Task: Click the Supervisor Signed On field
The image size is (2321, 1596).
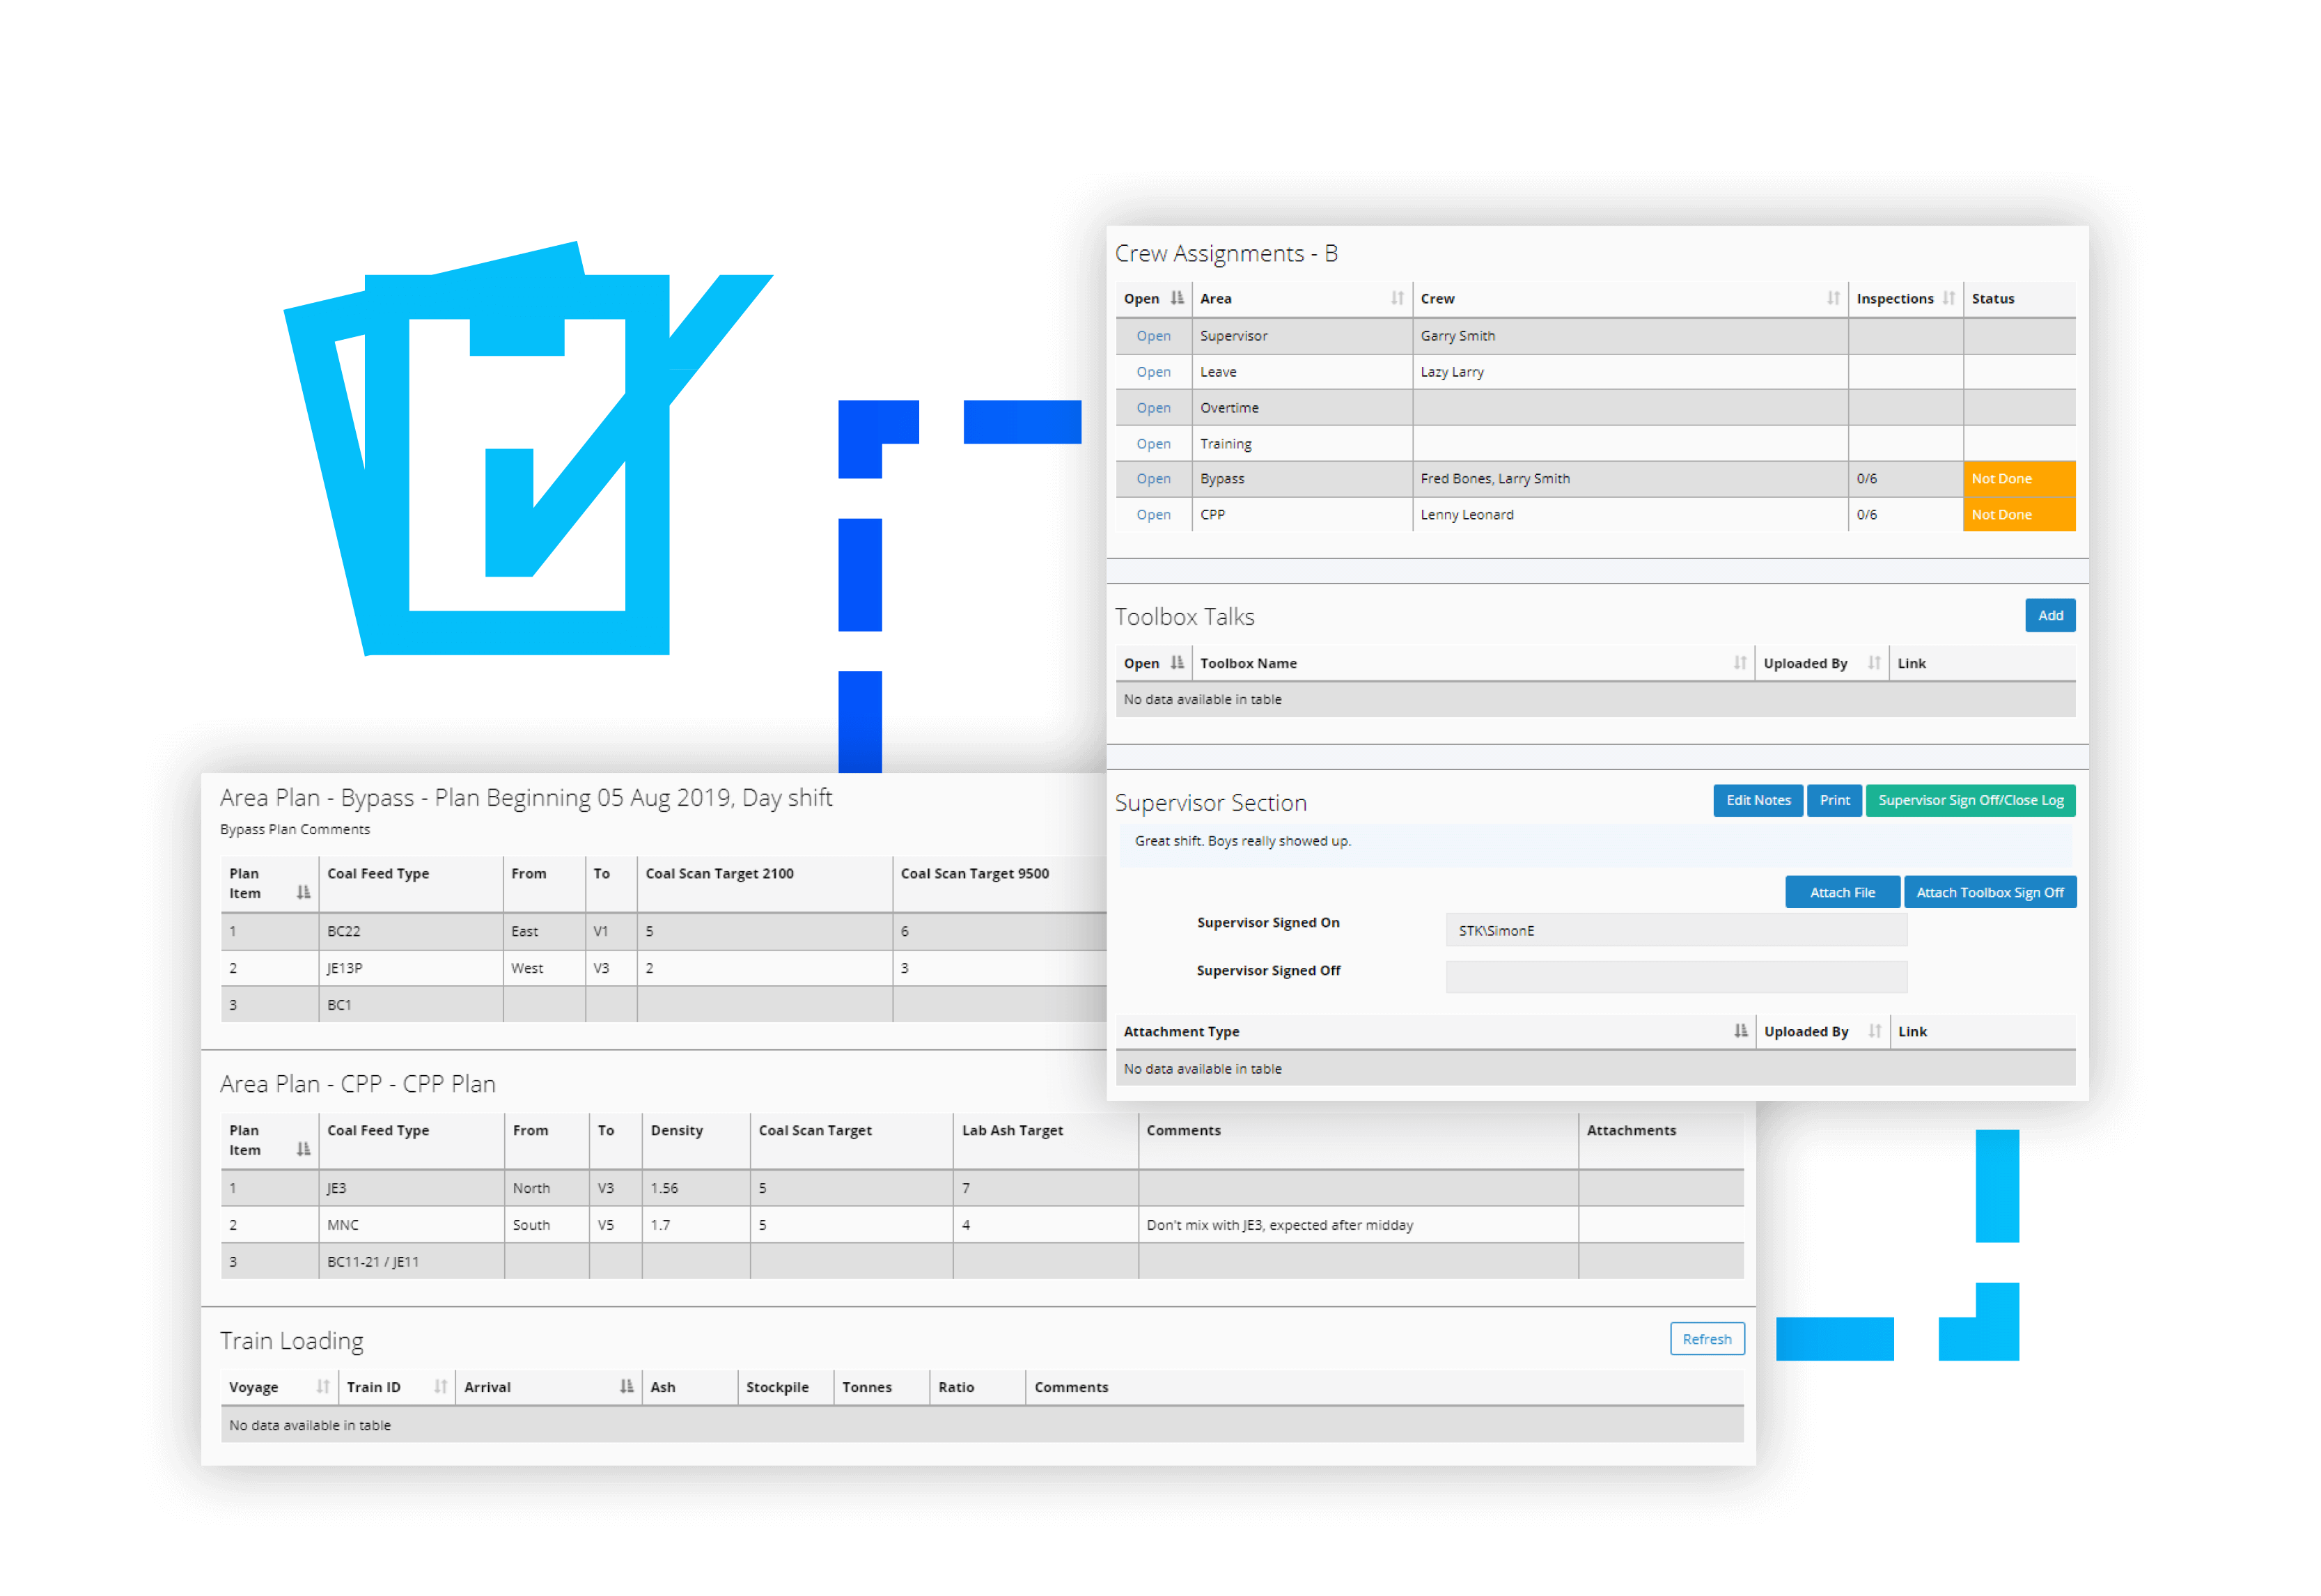Action: pos(1676,931)
